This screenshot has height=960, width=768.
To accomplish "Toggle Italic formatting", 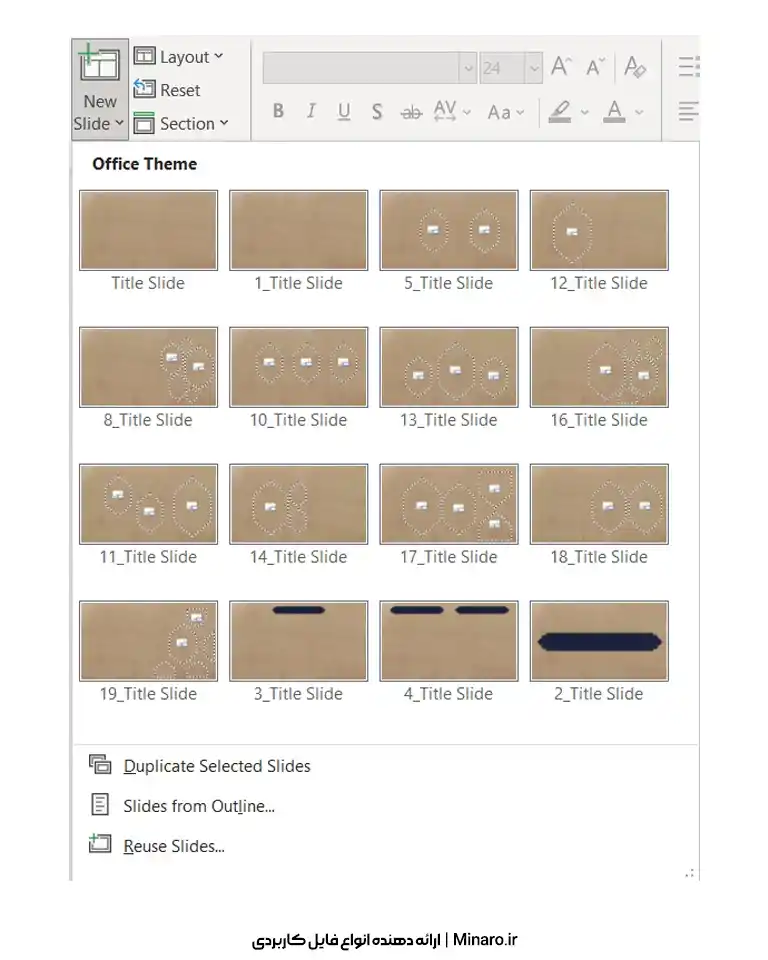I will [x=311, y=112].
